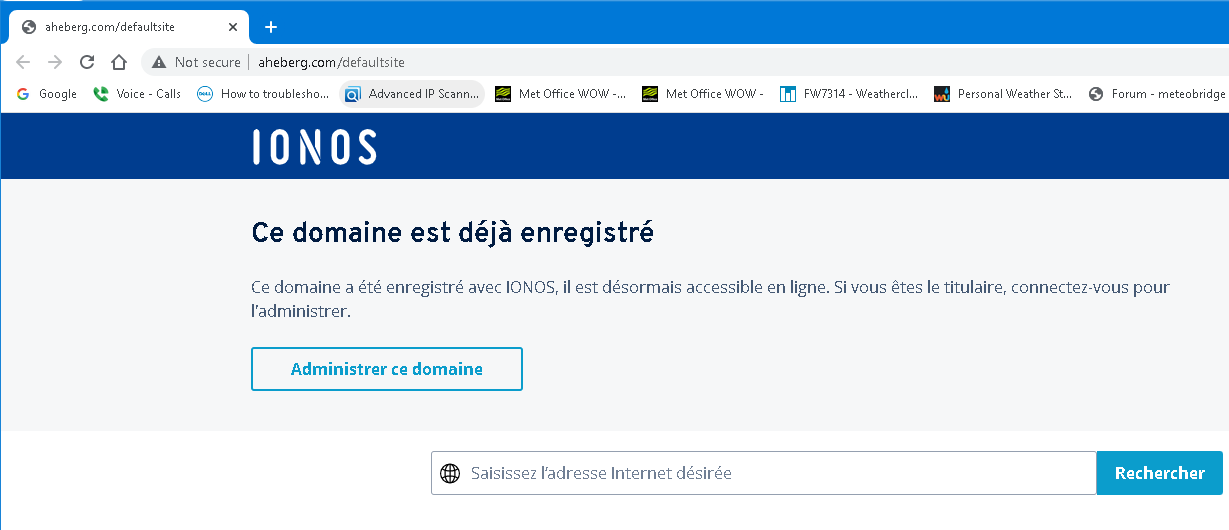Open the How to troubleshoot Dell bookmark
Viewport: 1229px width, 530px height.
pyautogui.click(x=264, y=94)
